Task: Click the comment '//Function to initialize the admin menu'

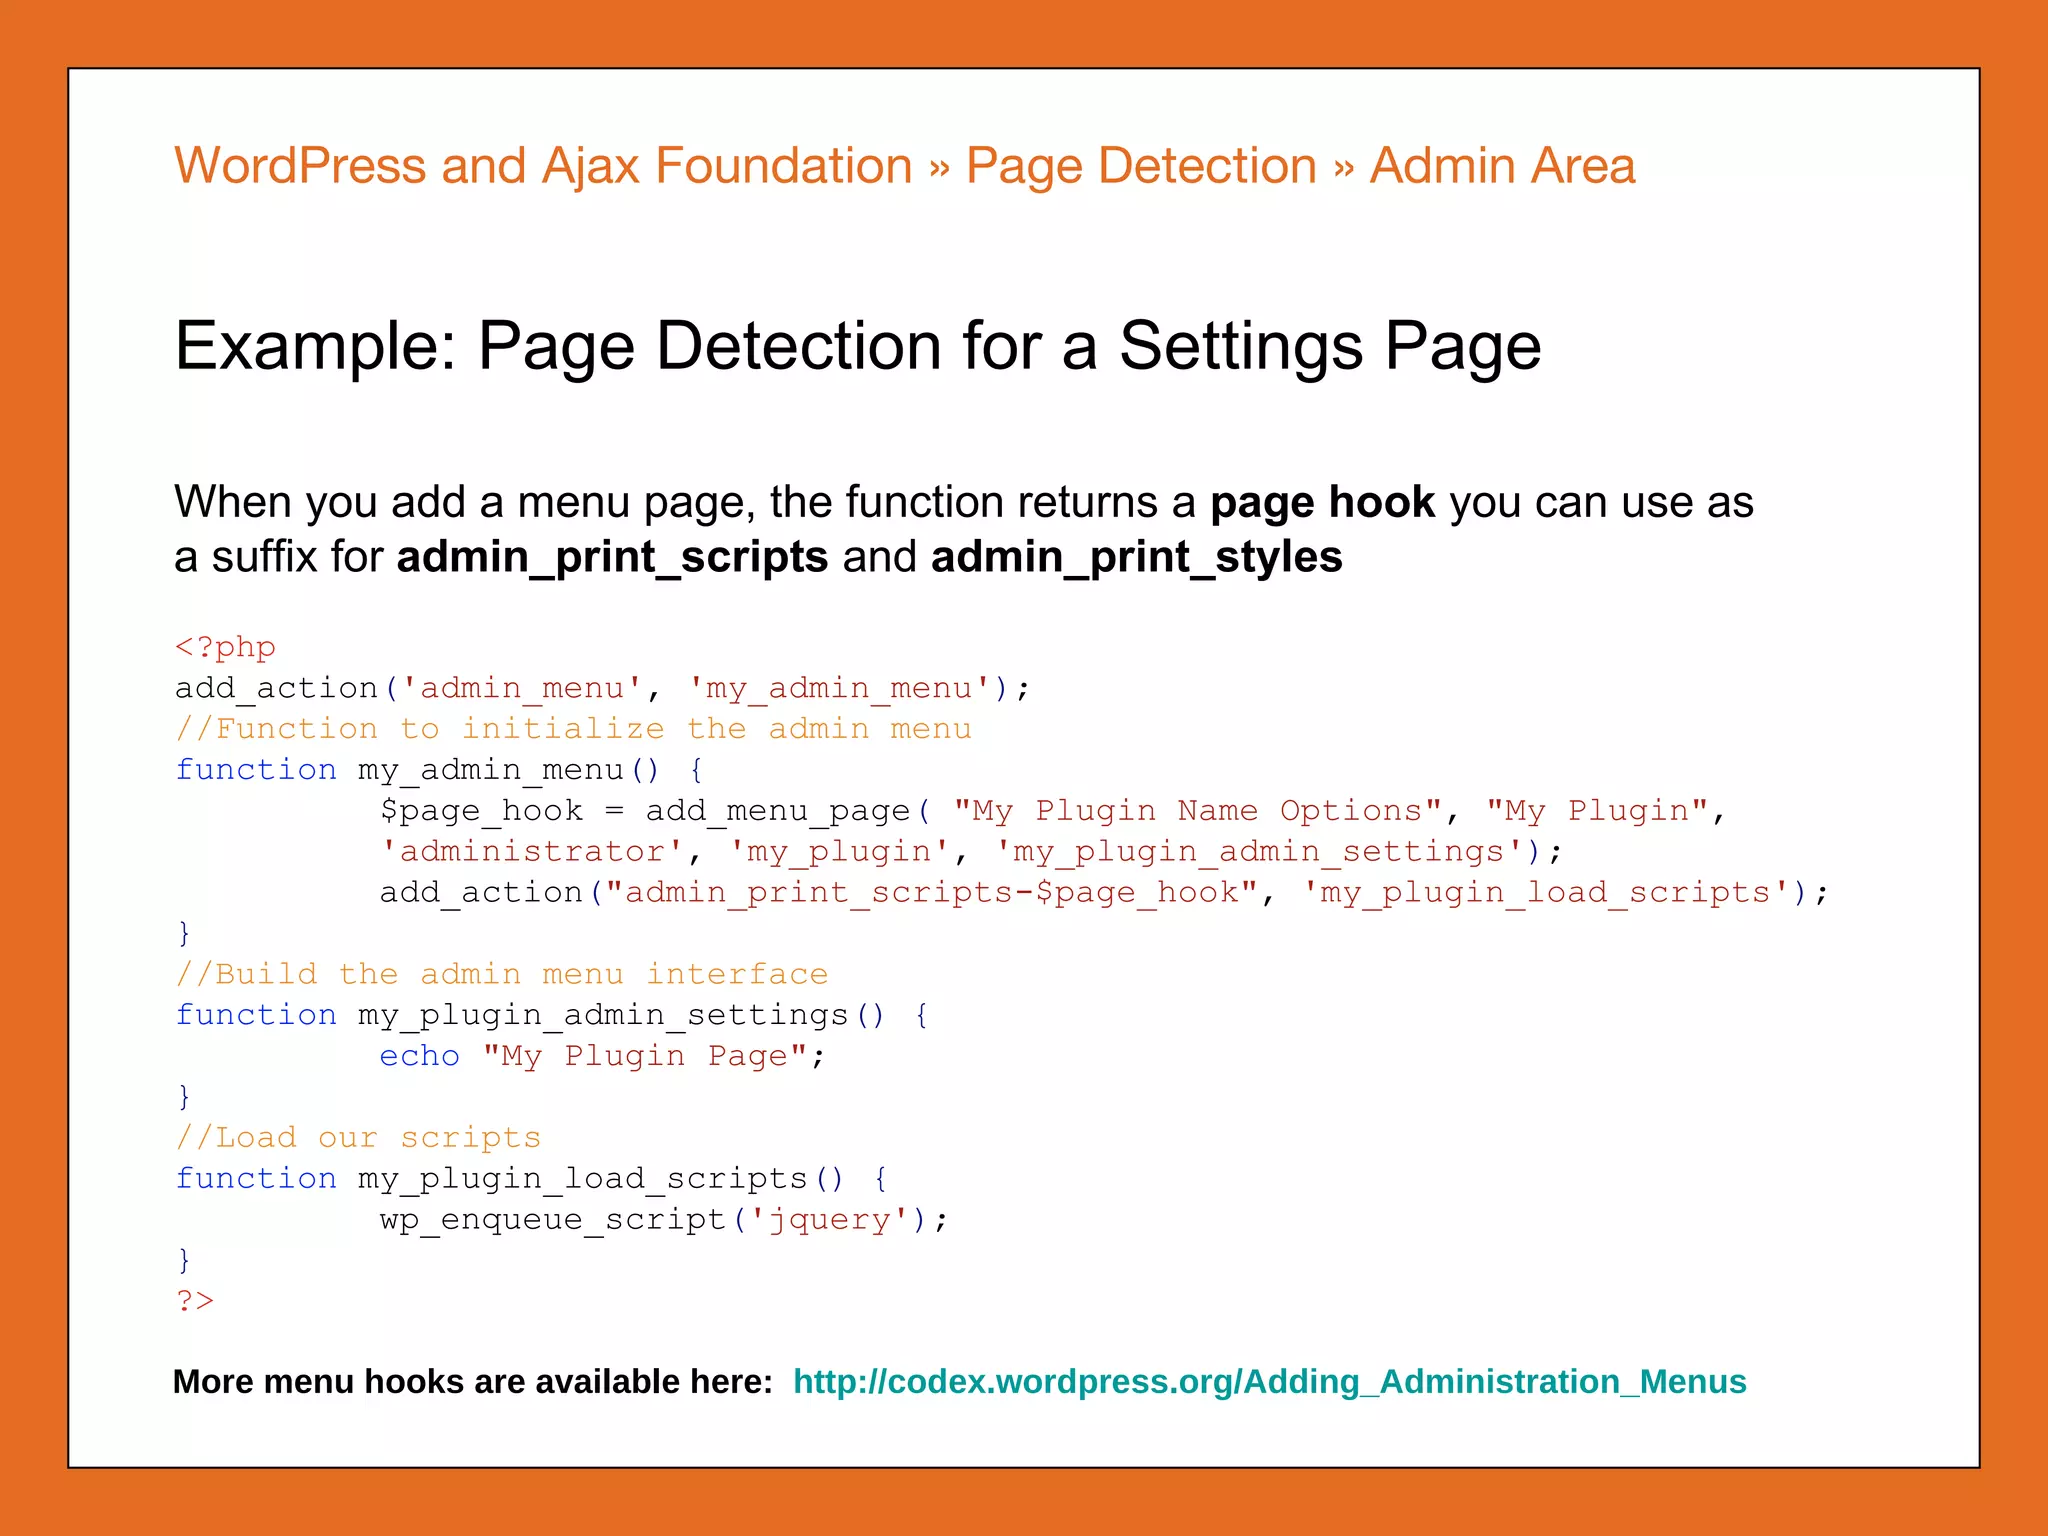Action: 573,729
